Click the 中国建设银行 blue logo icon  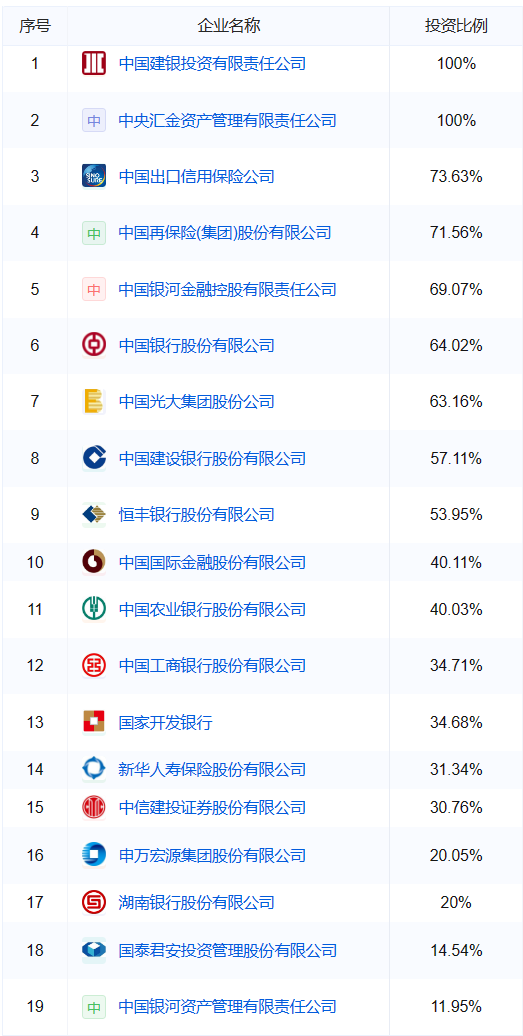coord(94,458)
